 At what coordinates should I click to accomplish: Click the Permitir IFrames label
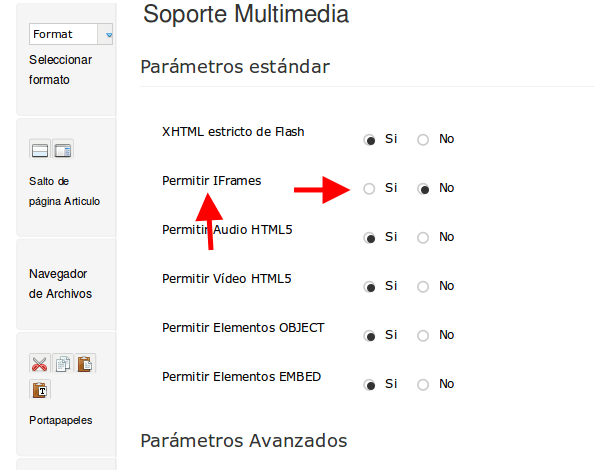click(211, 181)
